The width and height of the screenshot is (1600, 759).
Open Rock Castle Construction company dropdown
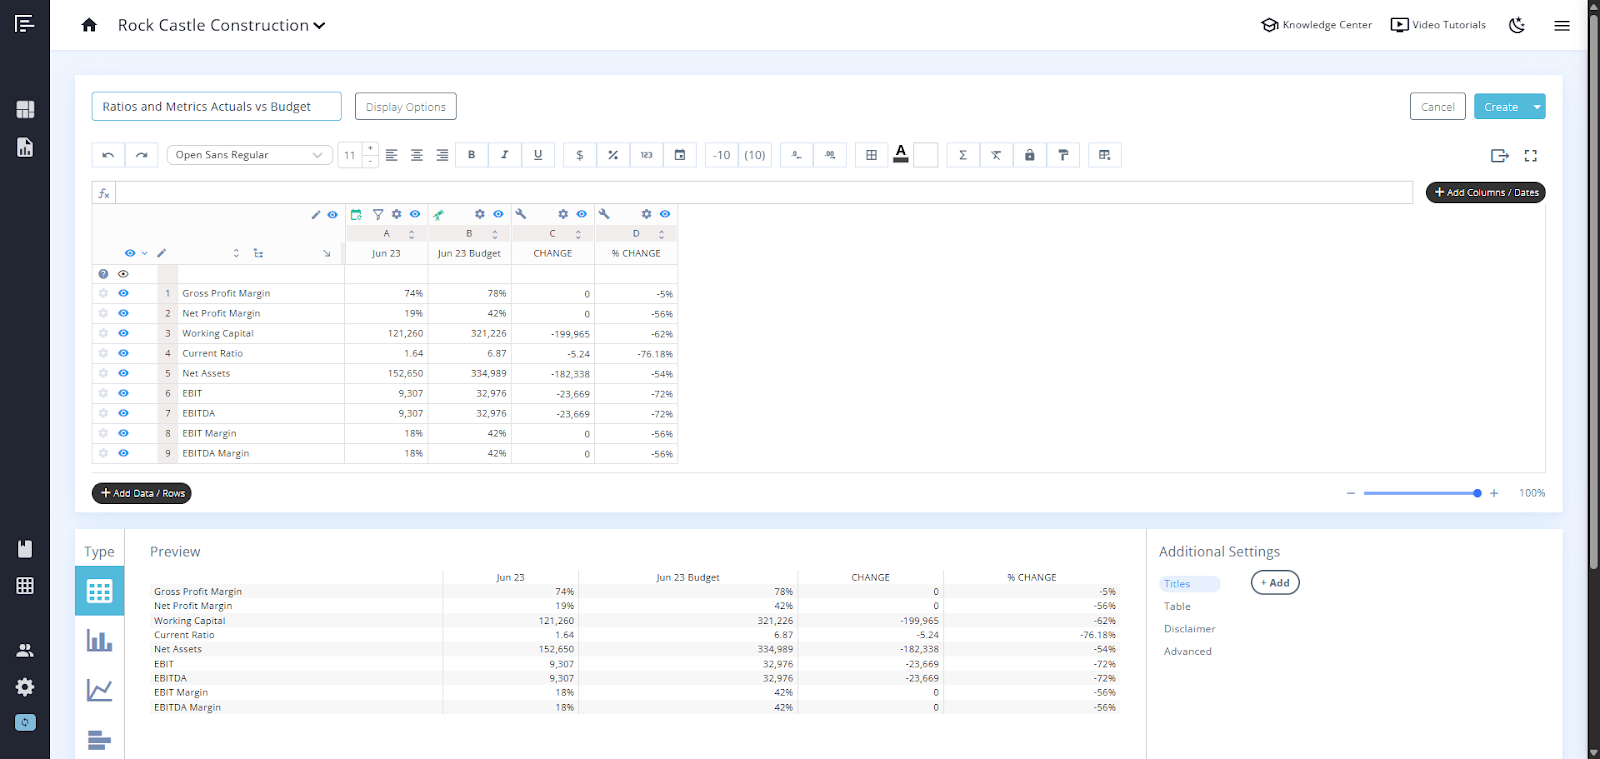coord(221,25)
